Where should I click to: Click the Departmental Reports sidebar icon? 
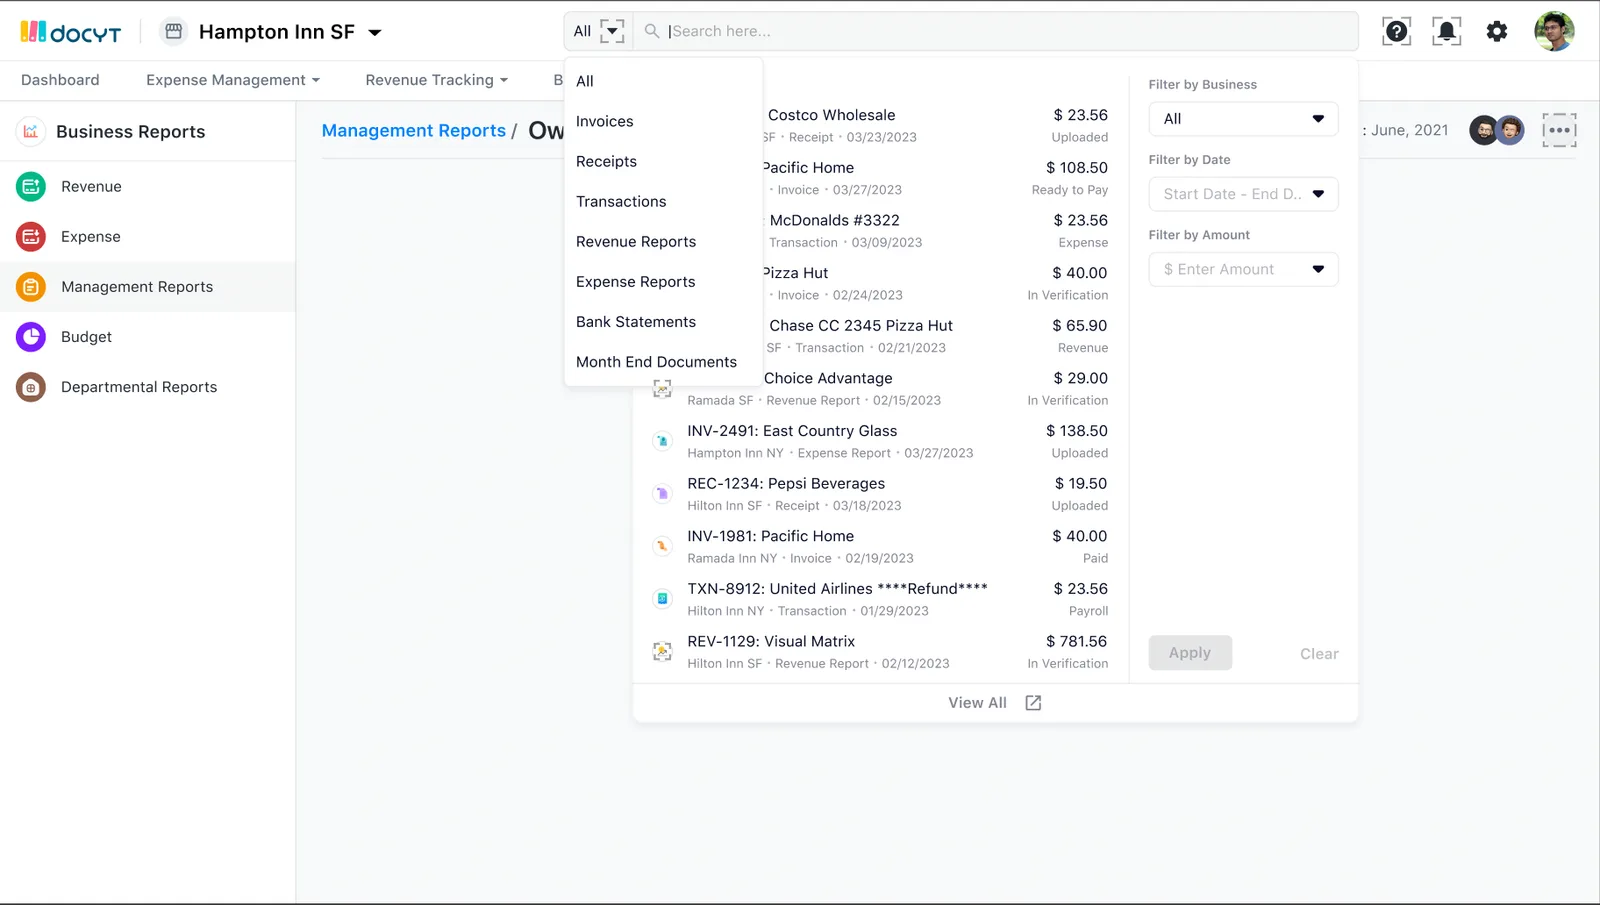click(31, 387)
